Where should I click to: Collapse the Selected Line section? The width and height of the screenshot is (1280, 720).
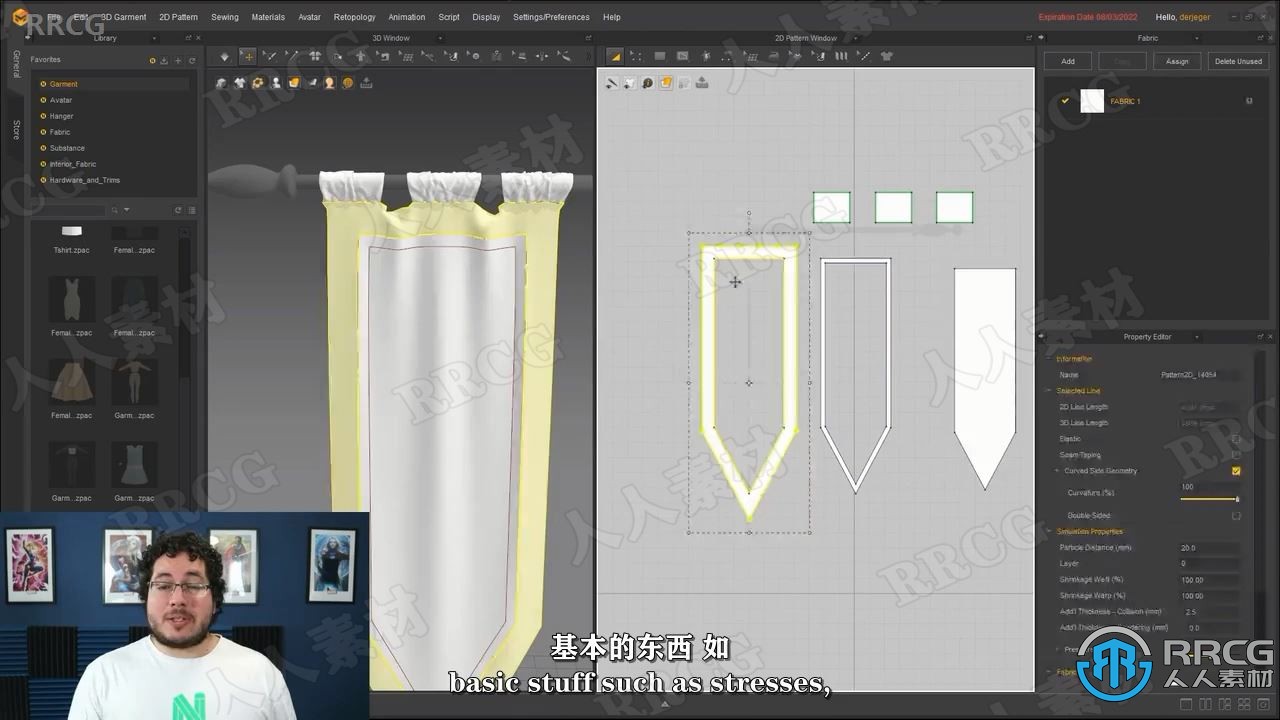pos(1049,391)
